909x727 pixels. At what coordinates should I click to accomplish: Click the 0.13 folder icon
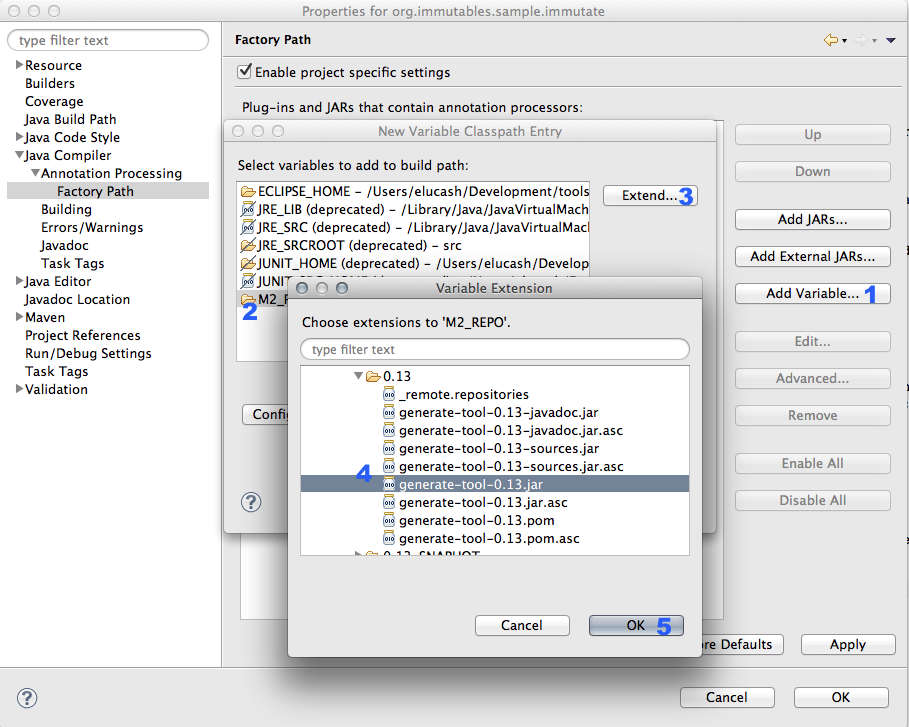pyautogui.click(x=373, y=376)
